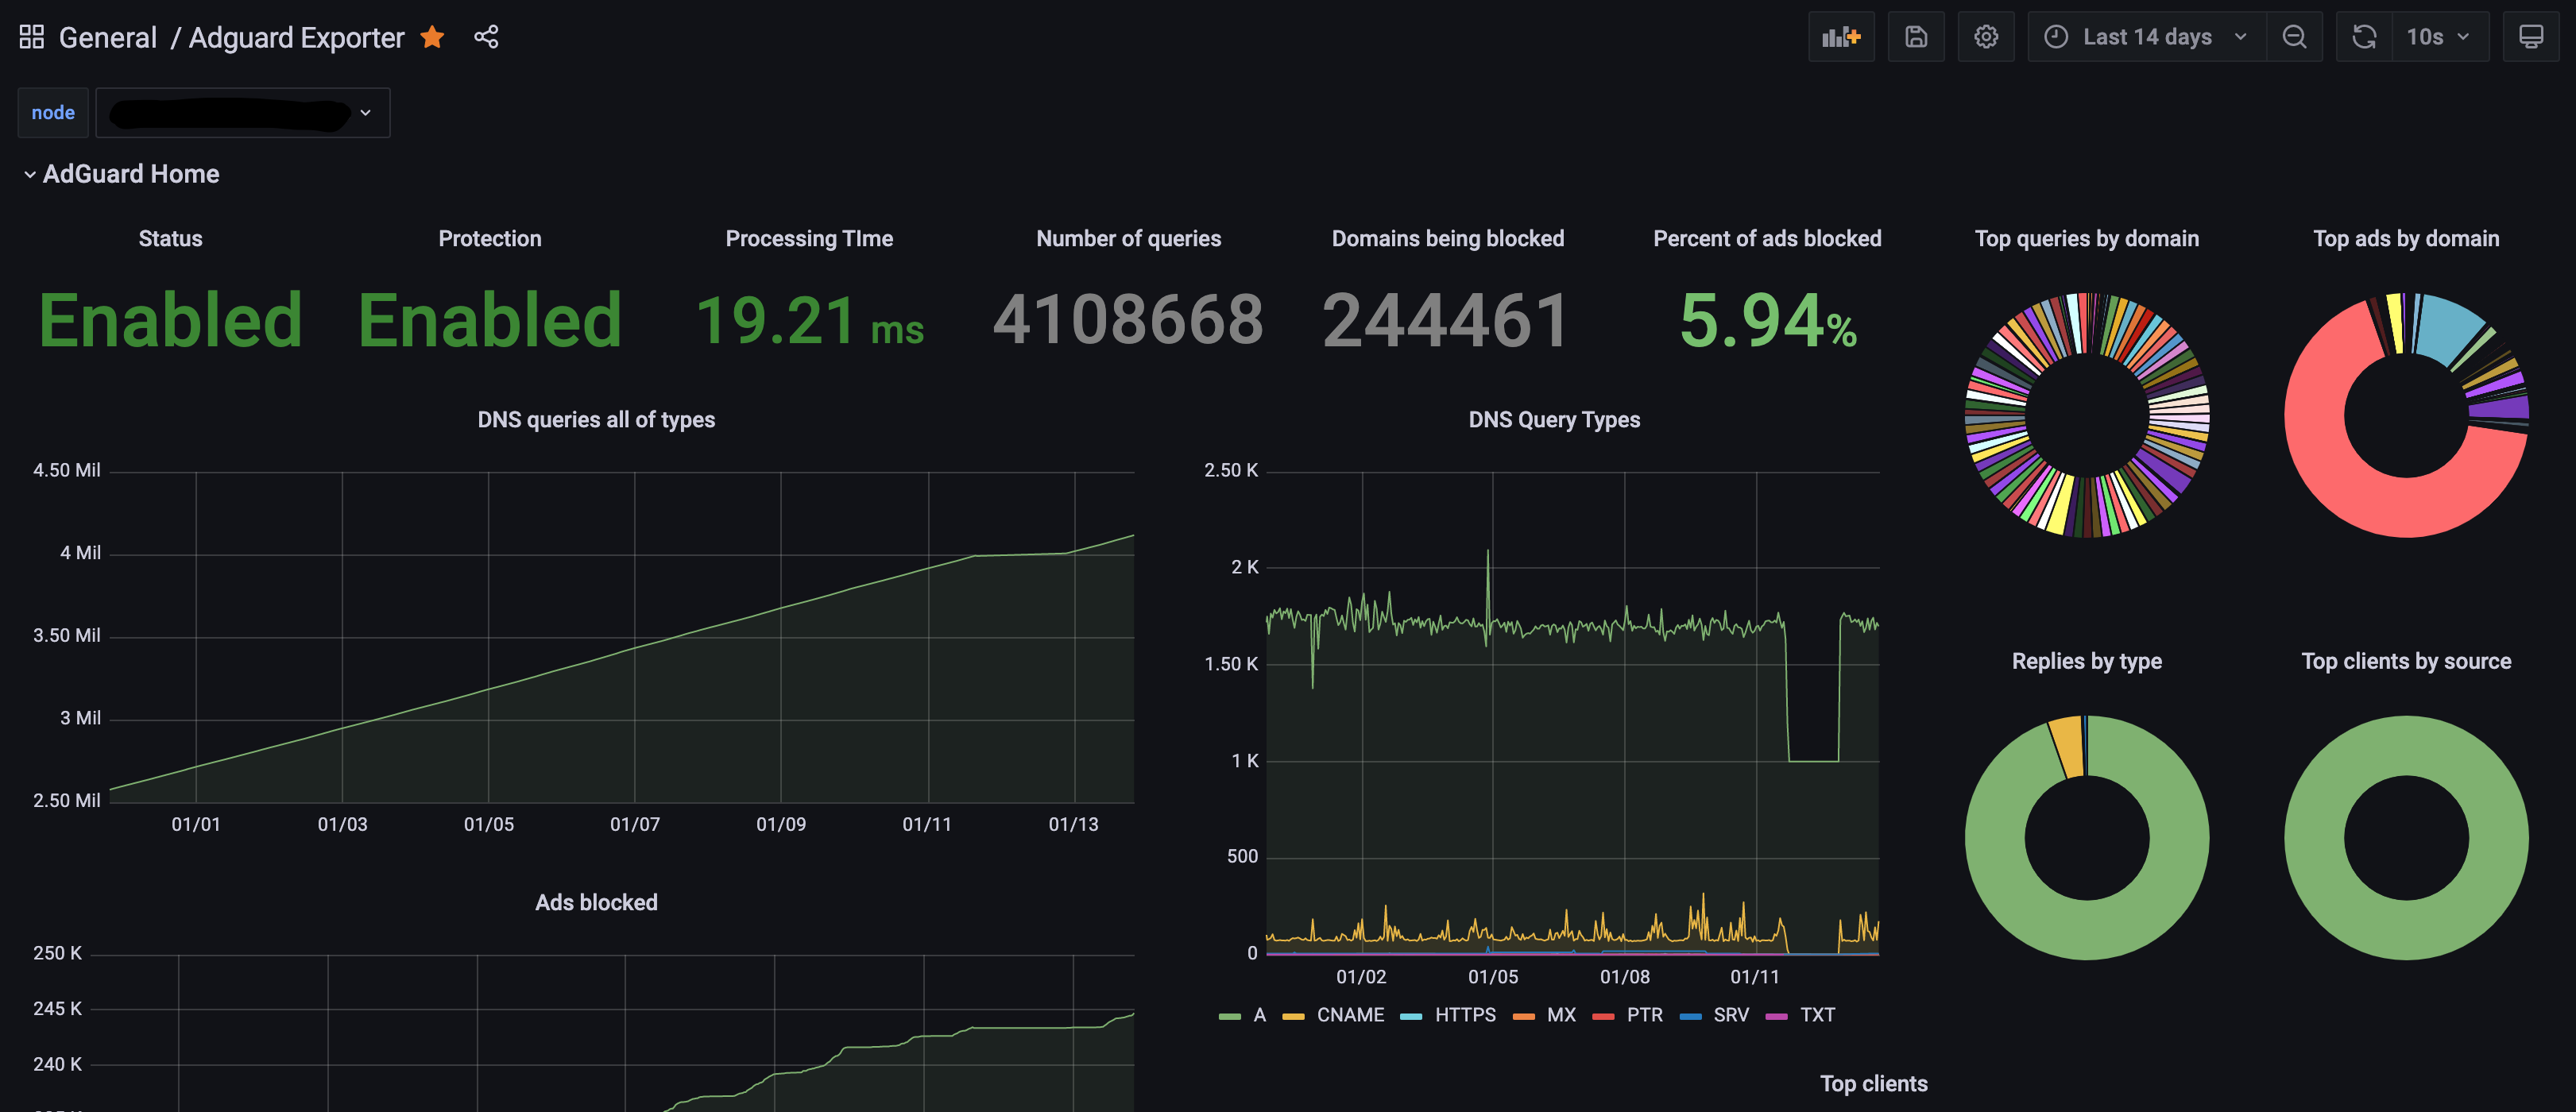Open the Protection panel title menu
Viewport: 2576px width, 1112px height.
(490, 238)
